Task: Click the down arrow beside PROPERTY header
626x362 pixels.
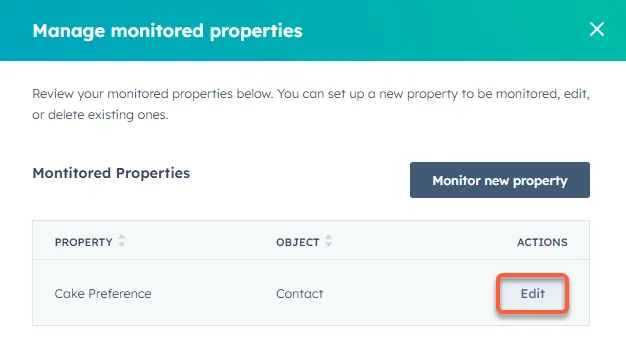Action: 122,244
